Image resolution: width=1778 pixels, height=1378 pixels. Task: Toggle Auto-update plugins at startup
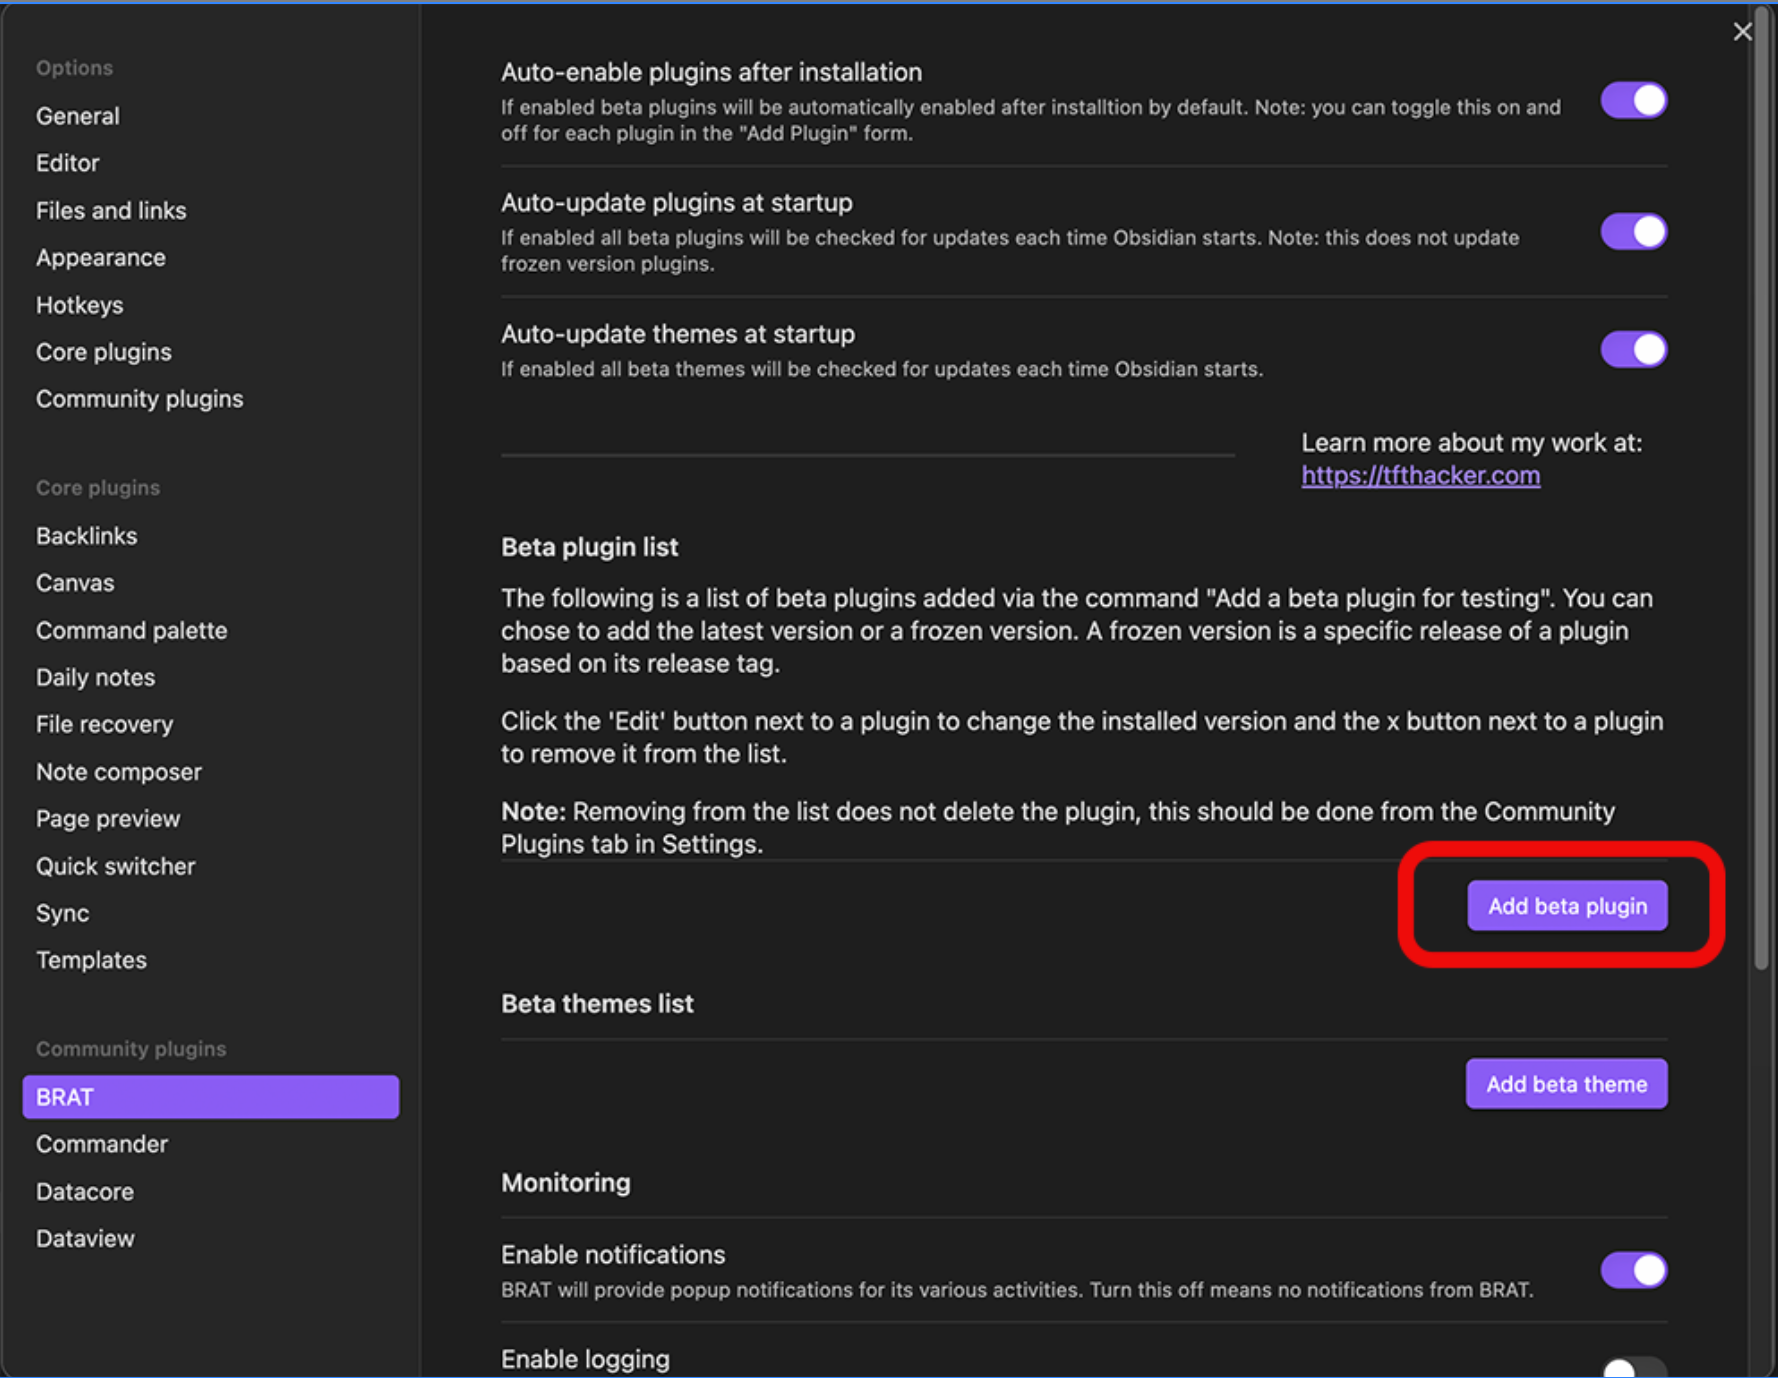(x=1633, y=232)
